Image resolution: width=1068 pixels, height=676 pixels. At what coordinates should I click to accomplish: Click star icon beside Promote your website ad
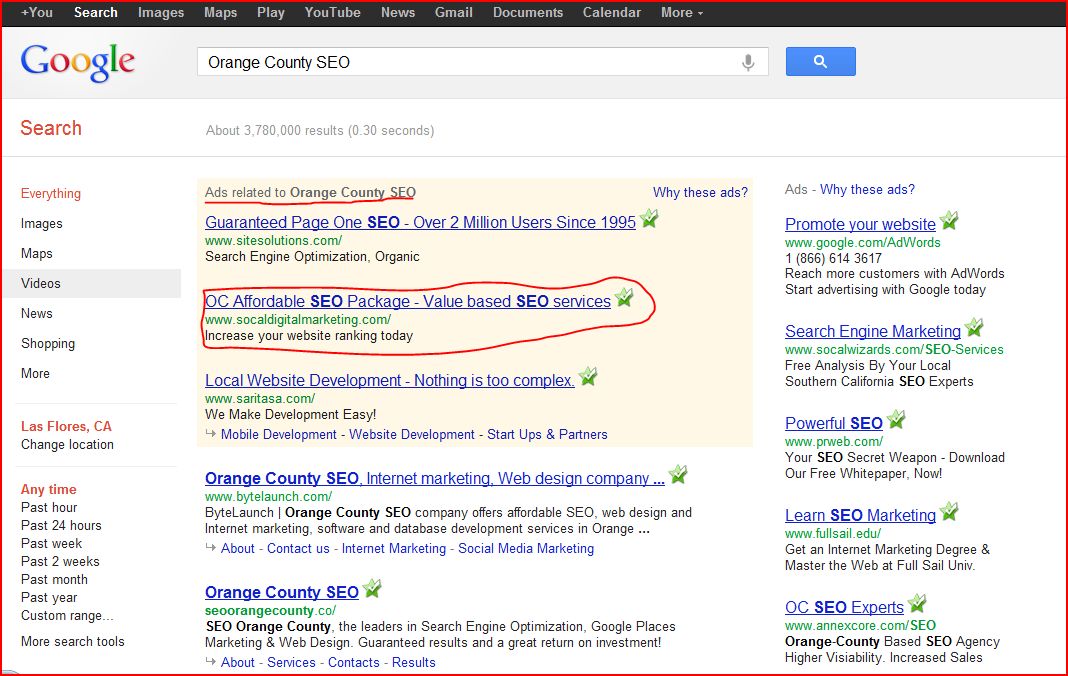point(949,221)
